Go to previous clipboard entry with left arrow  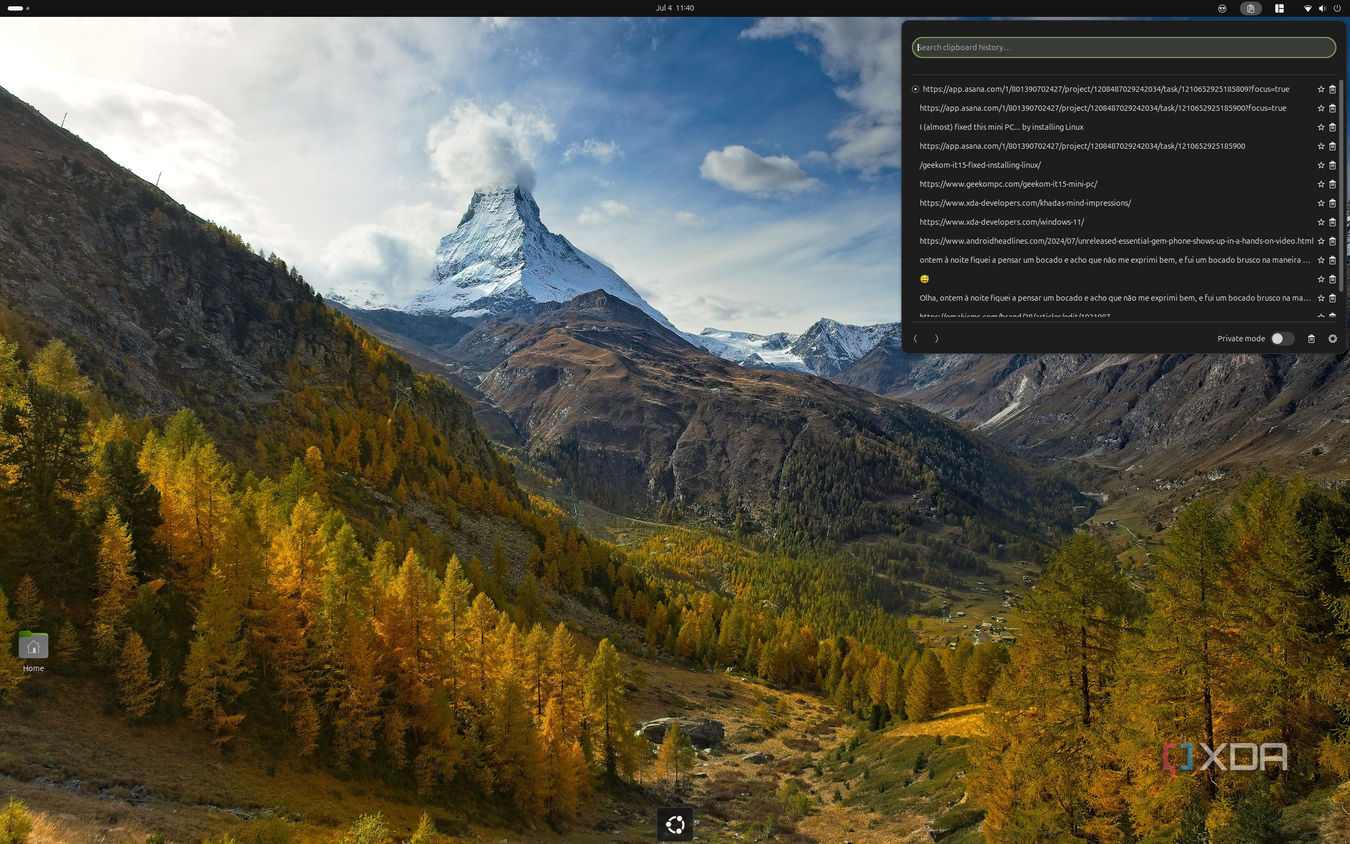pos(915,339)
